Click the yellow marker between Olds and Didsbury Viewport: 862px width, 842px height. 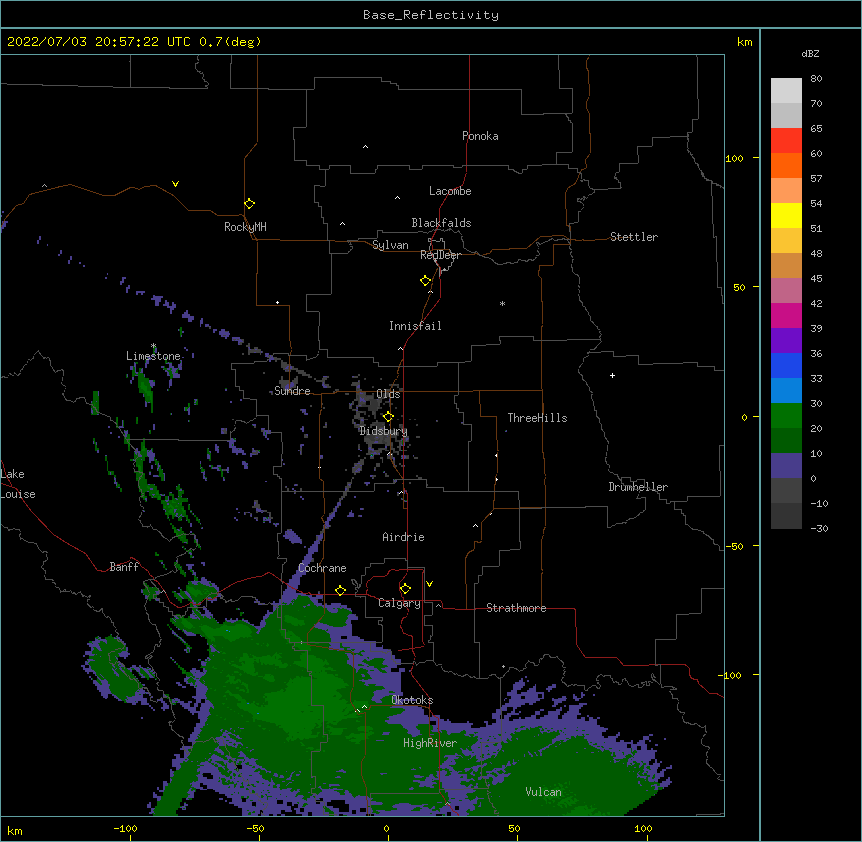tap(388, 417)
